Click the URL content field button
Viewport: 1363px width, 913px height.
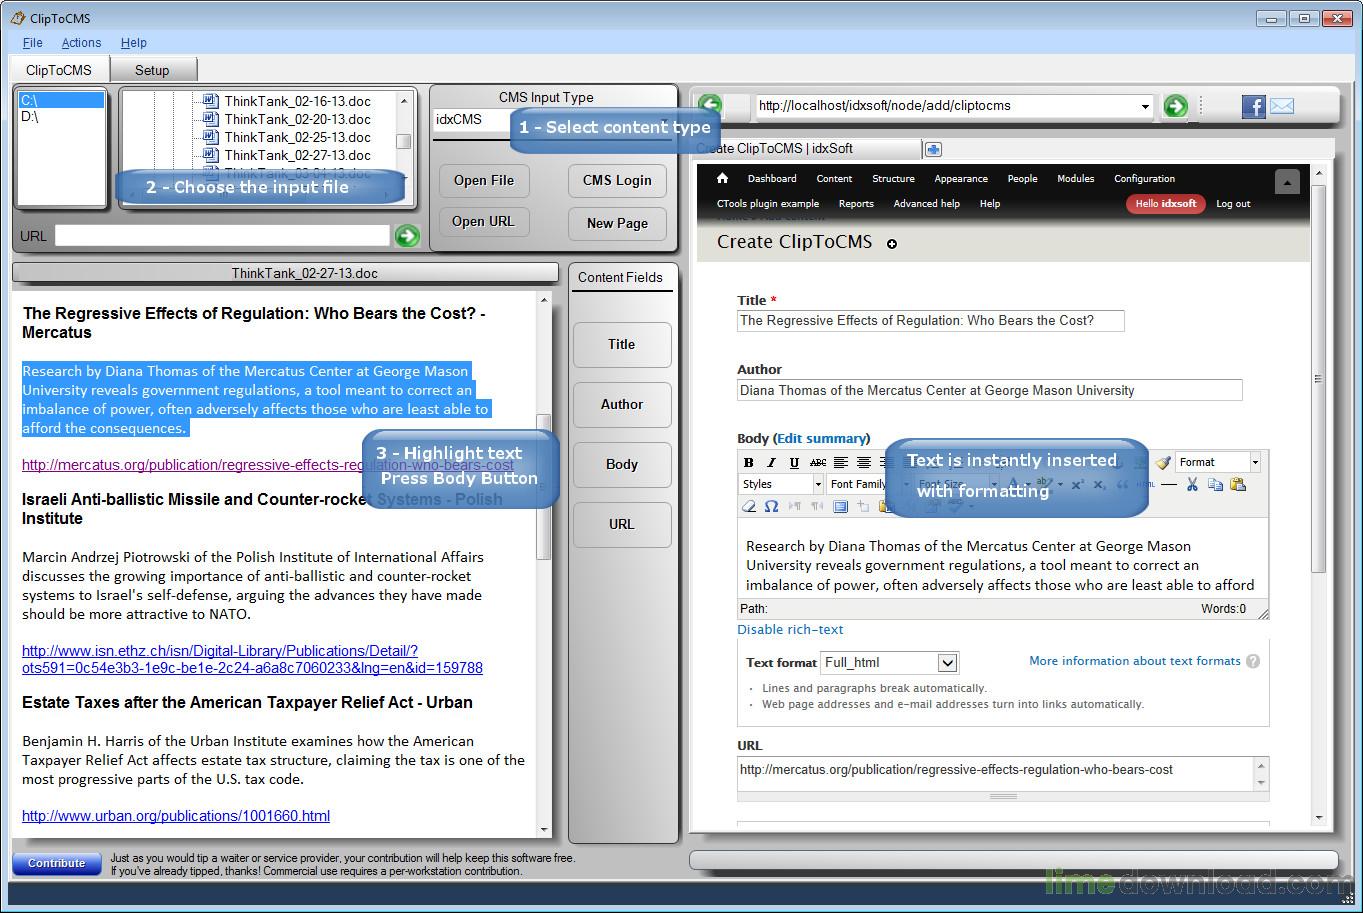pos(622,525)
